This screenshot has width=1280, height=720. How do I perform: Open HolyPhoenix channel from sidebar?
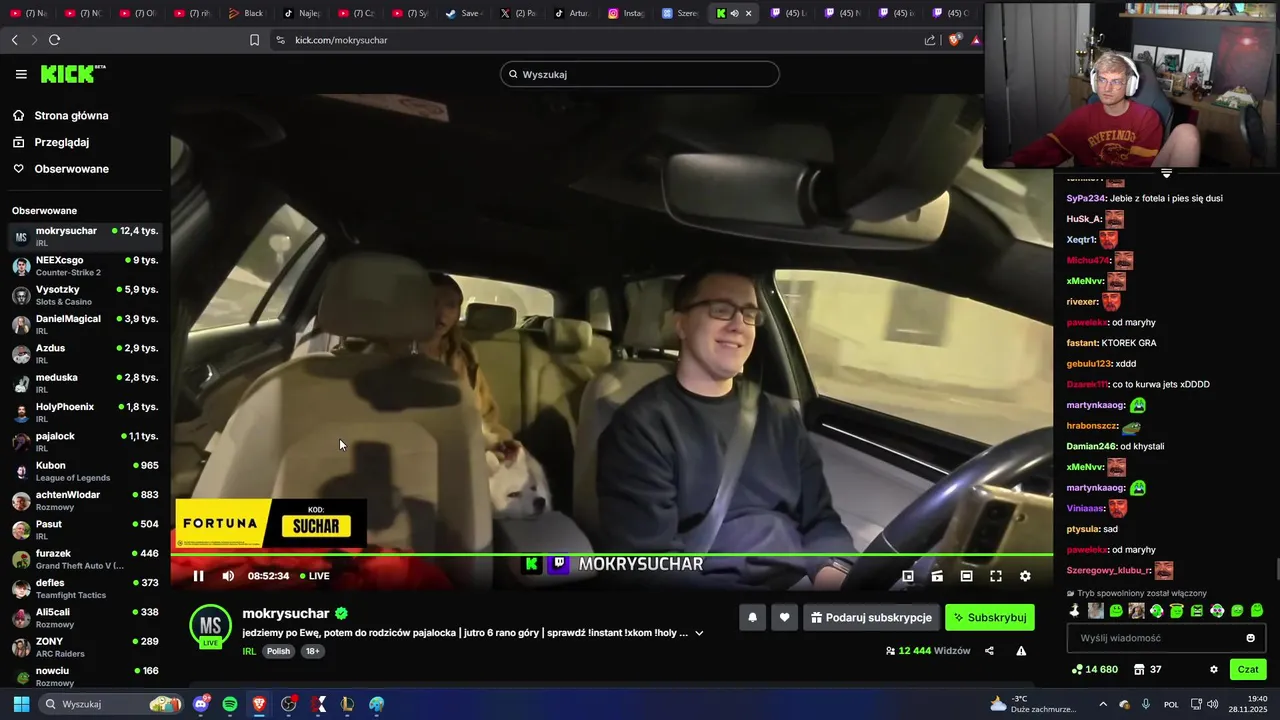[85, 412]
